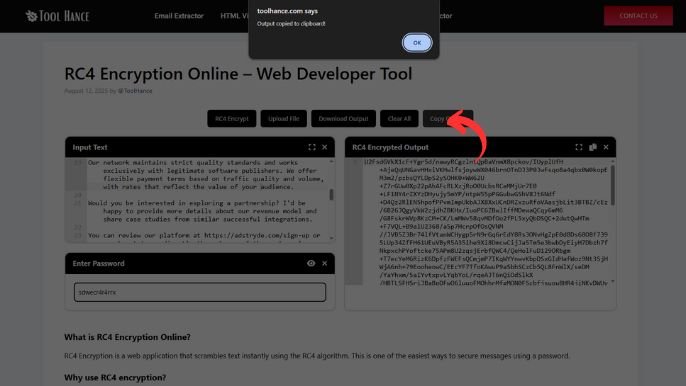
Task: Click the 'toolhance.com says' dialog title
Action: [x=287, y=11]
